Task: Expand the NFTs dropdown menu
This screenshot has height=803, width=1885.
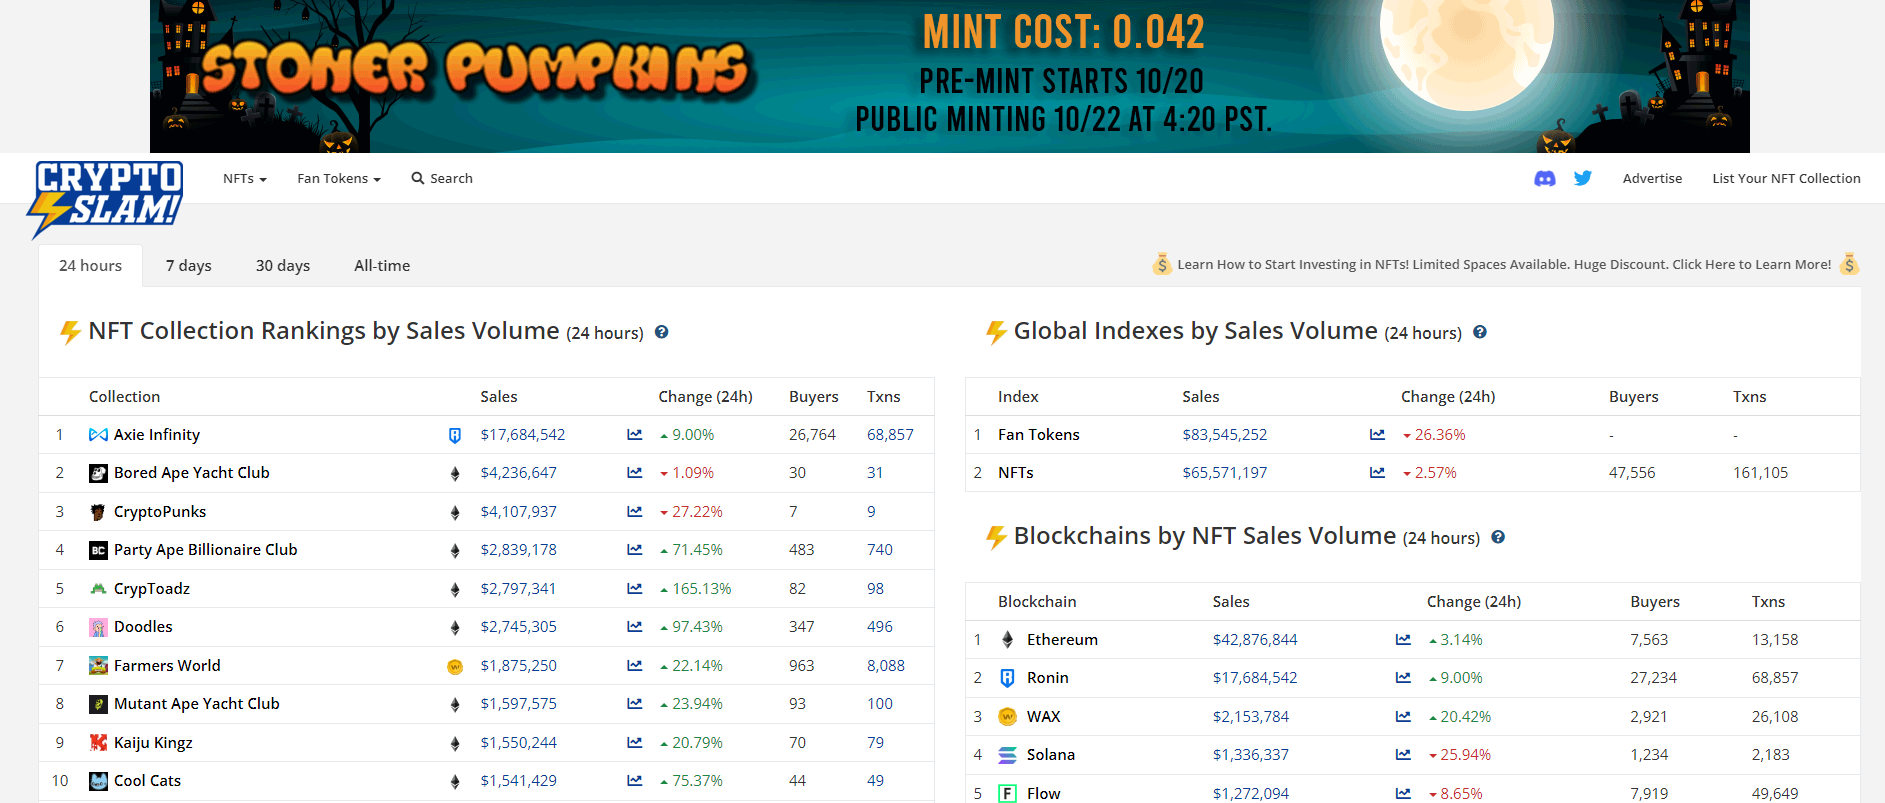Action: [245, 178]
